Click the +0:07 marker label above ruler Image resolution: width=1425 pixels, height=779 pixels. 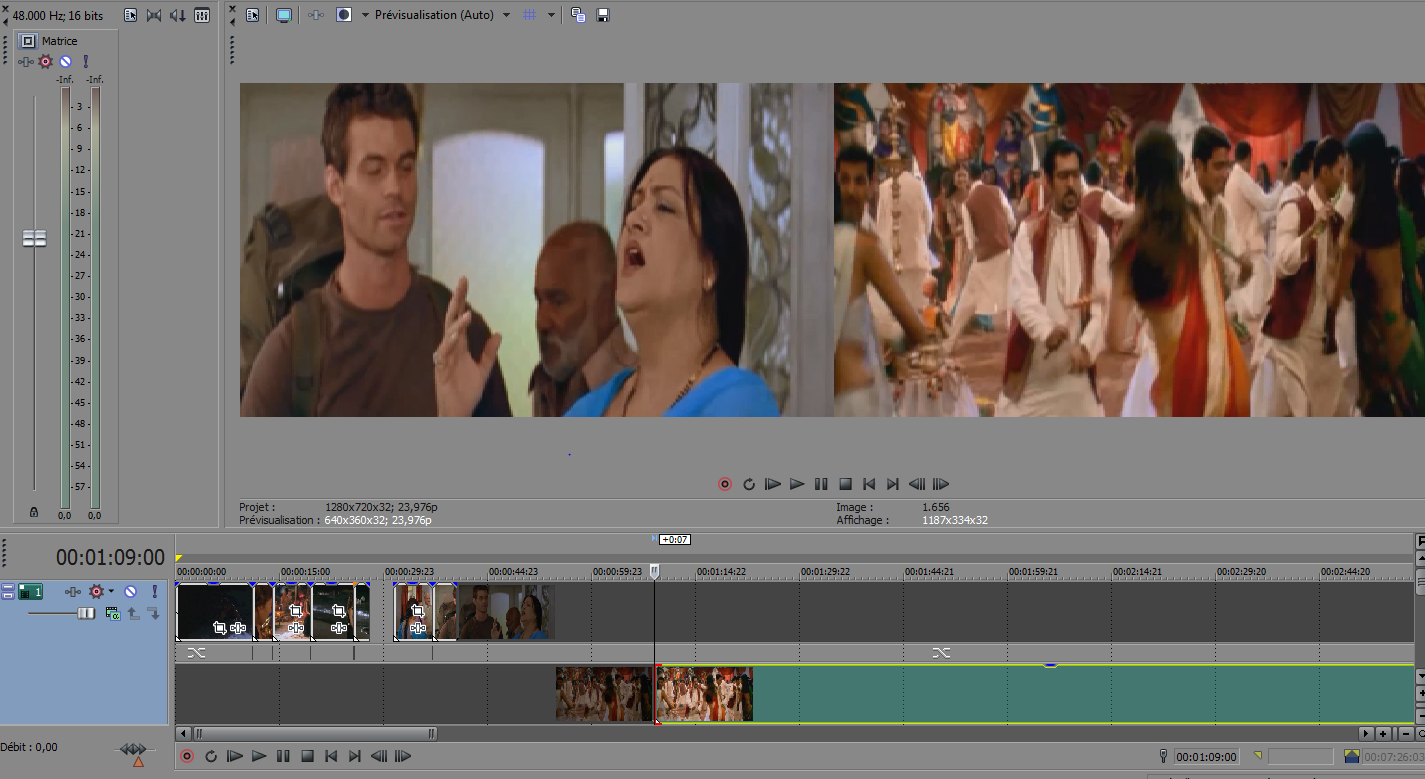pyautogui.click(x=675, y=539)
